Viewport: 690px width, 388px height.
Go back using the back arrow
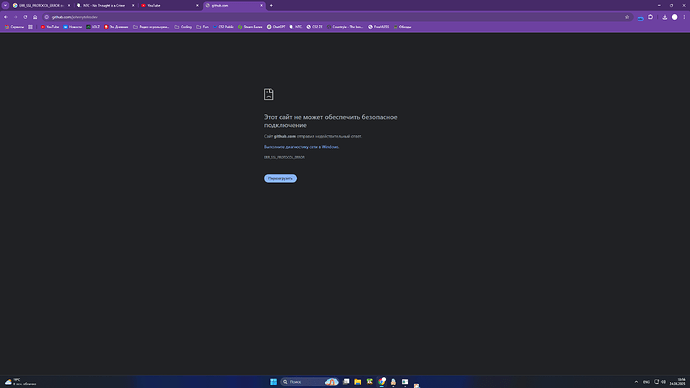6,17
